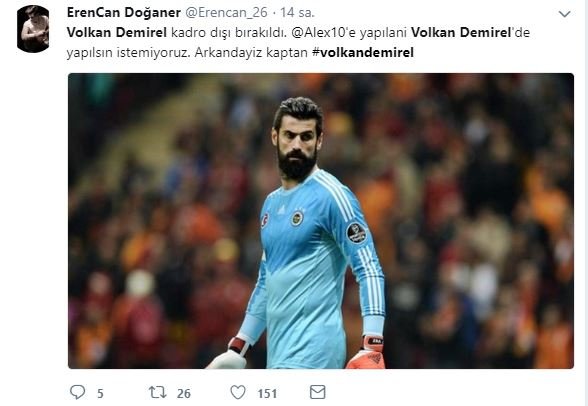
Task: Click the like count number 151
Action: point(267,393)
